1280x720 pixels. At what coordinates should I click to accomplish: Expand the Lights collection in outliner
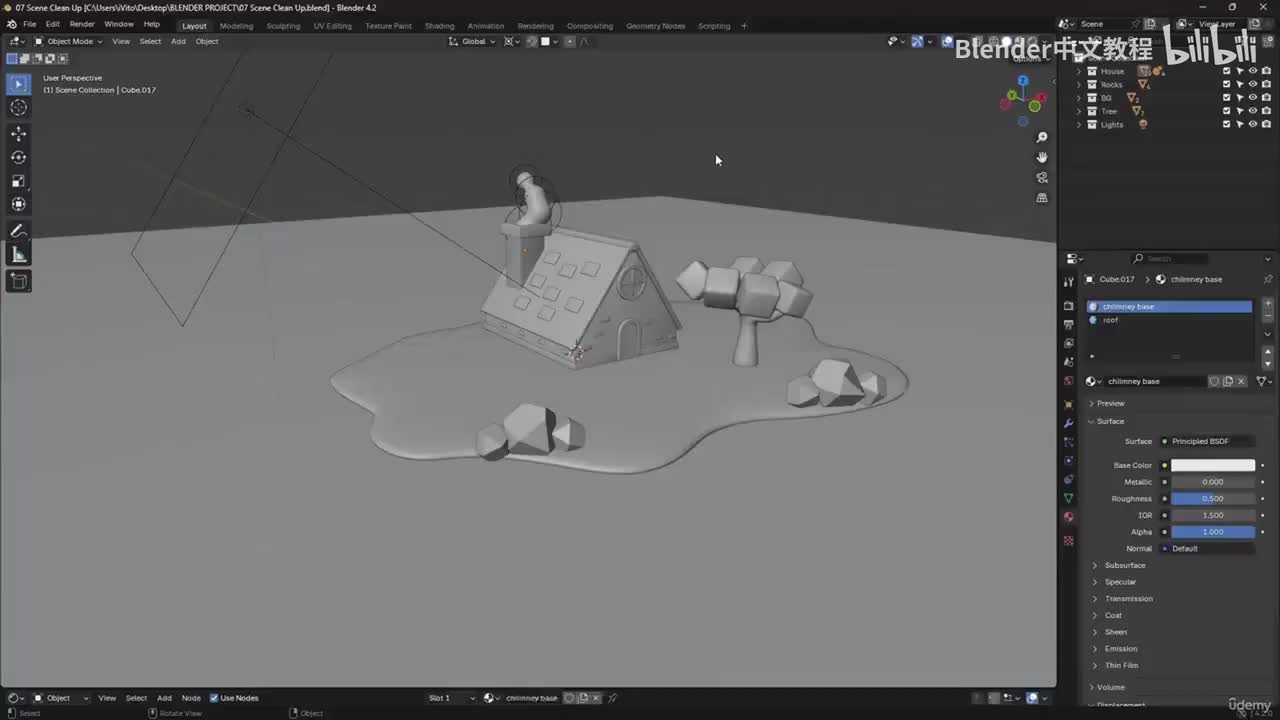coord(1079,124)
